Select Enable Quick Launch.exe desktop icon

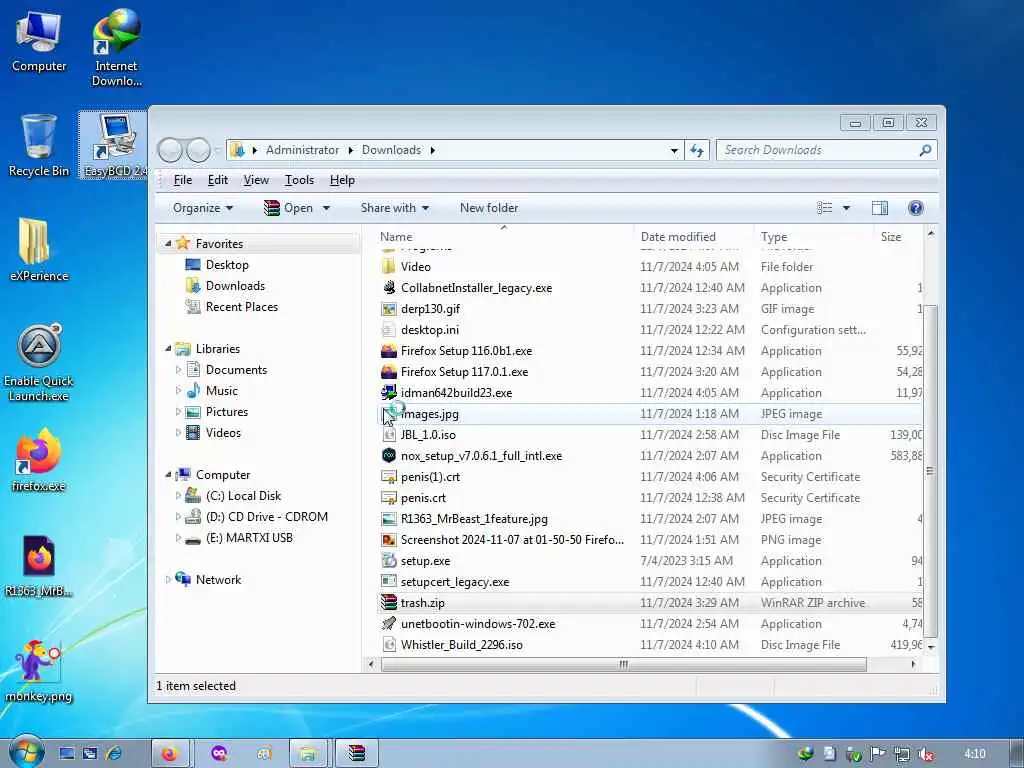pyautogui.click(x=39, y=362)
